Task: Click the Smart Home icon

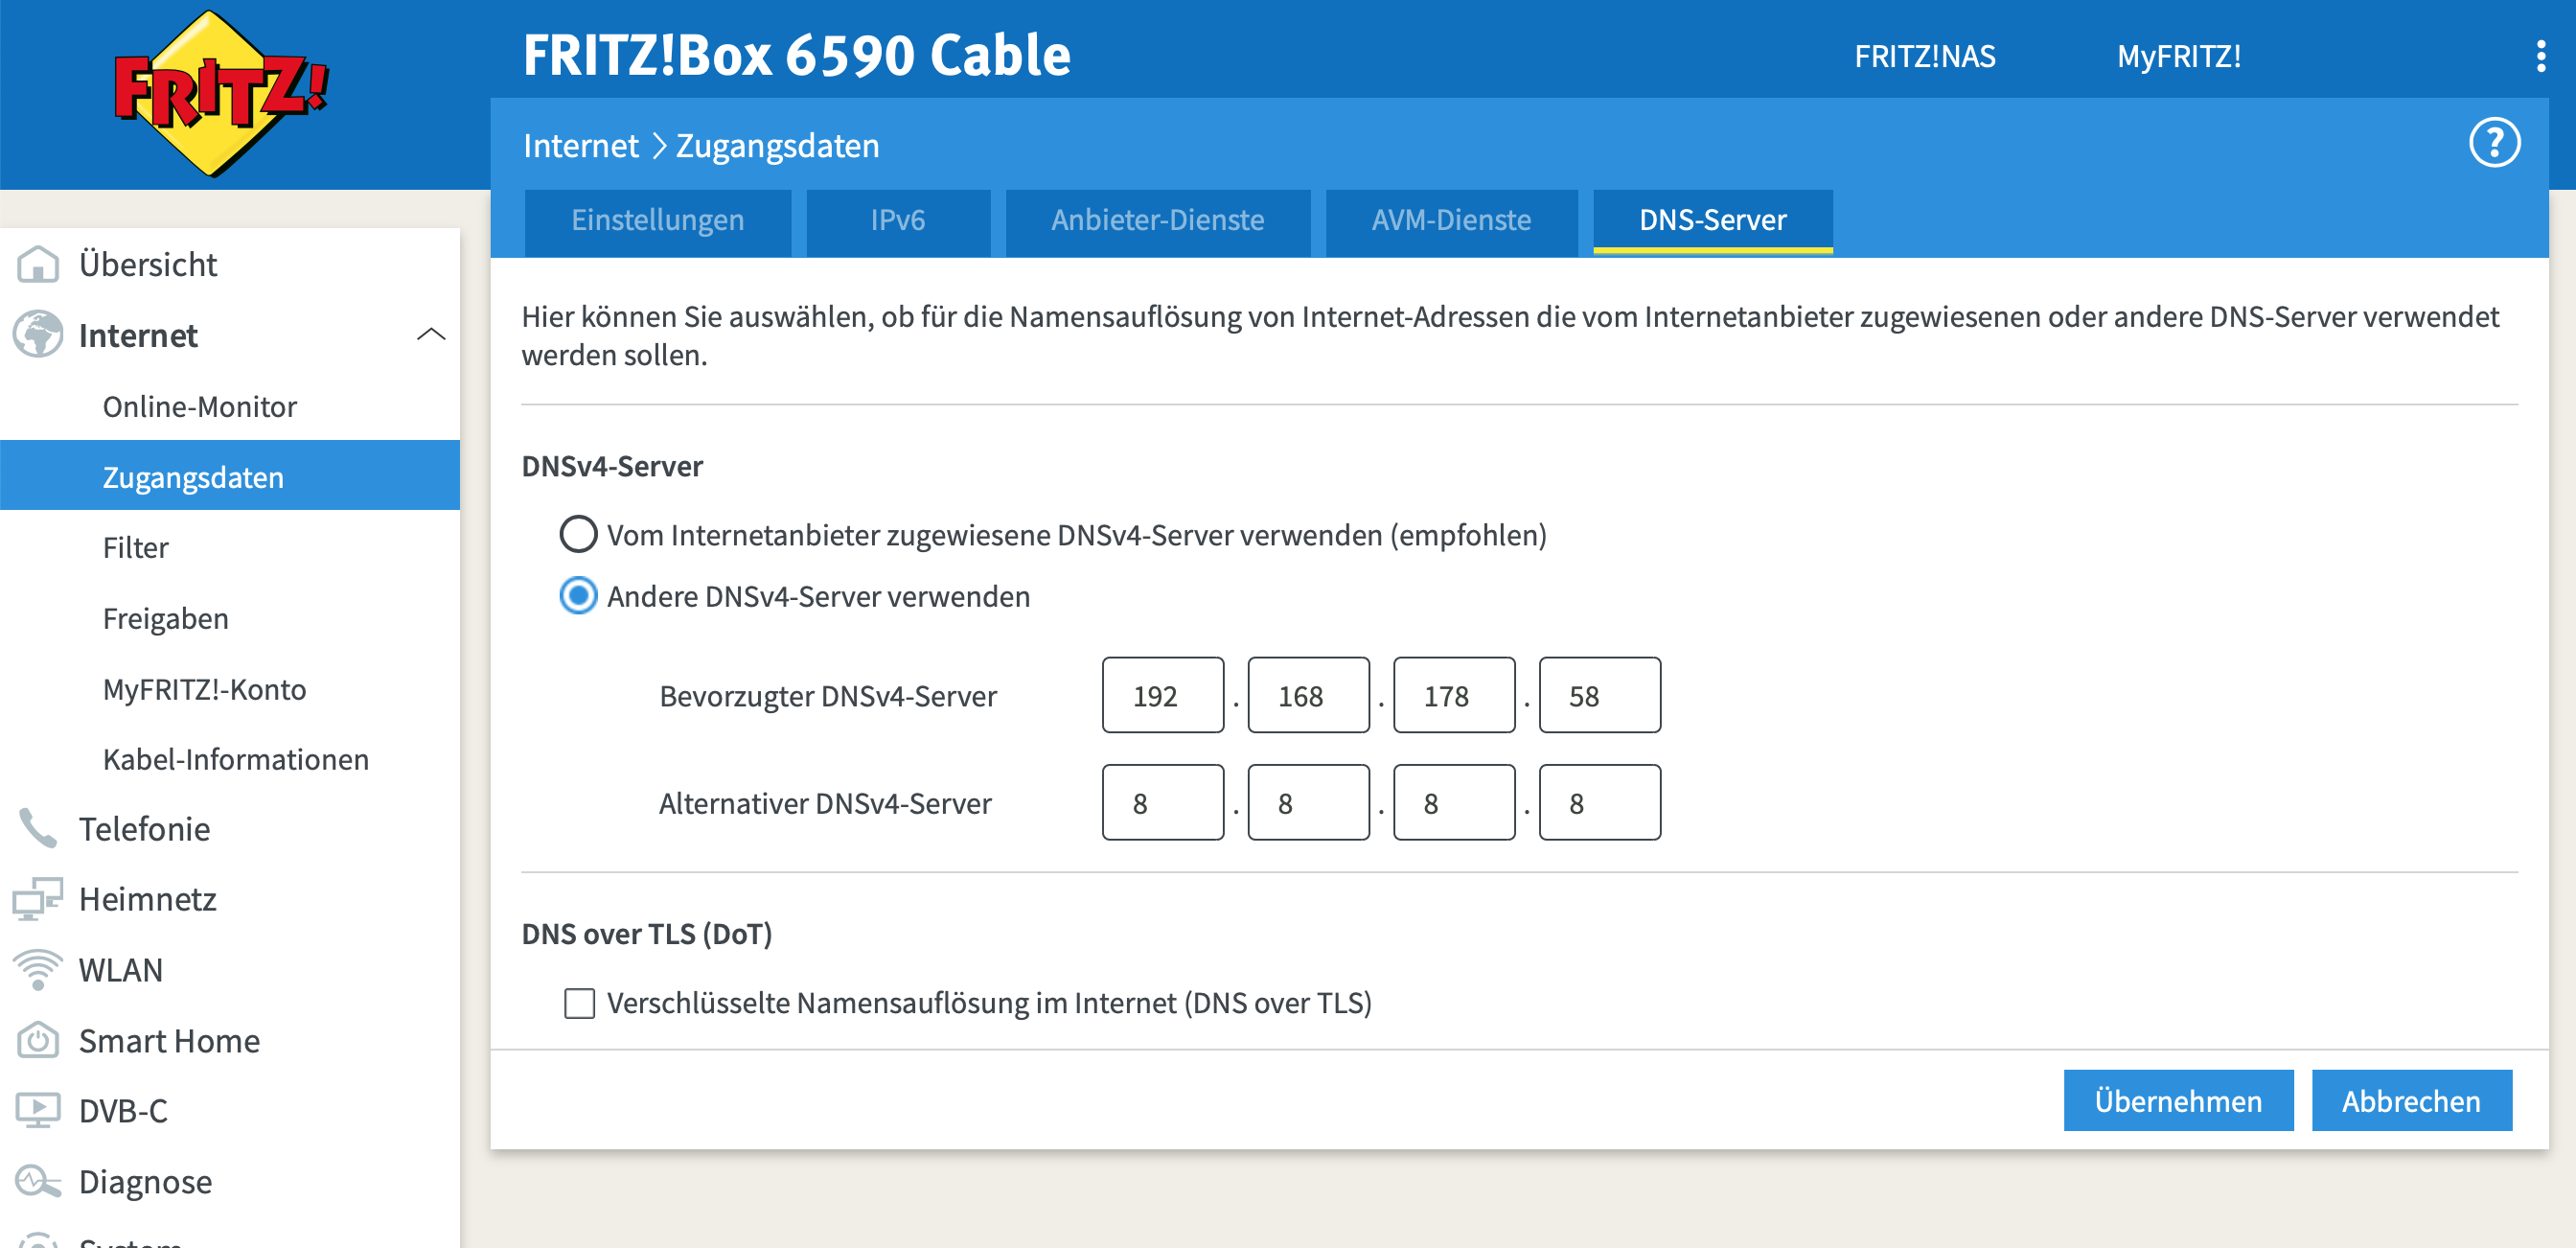Action: point(38,1040)
